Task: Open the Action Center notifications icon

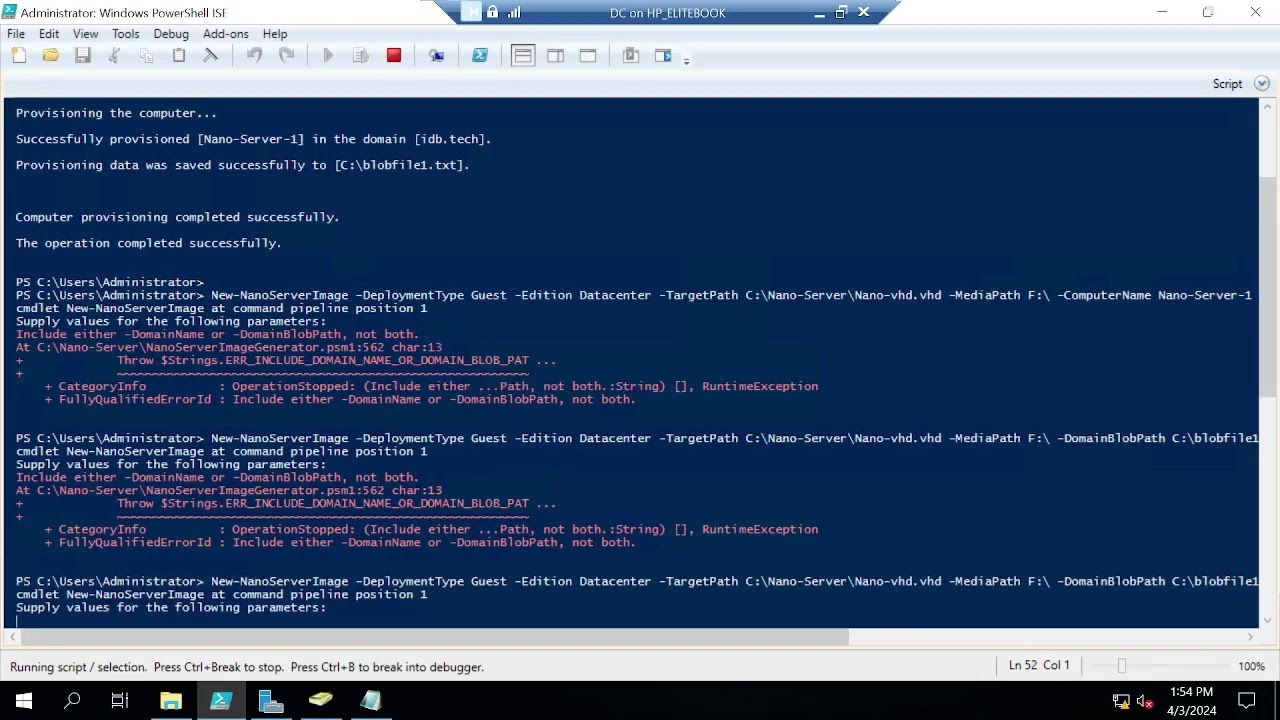Action: click(1247, 700)
